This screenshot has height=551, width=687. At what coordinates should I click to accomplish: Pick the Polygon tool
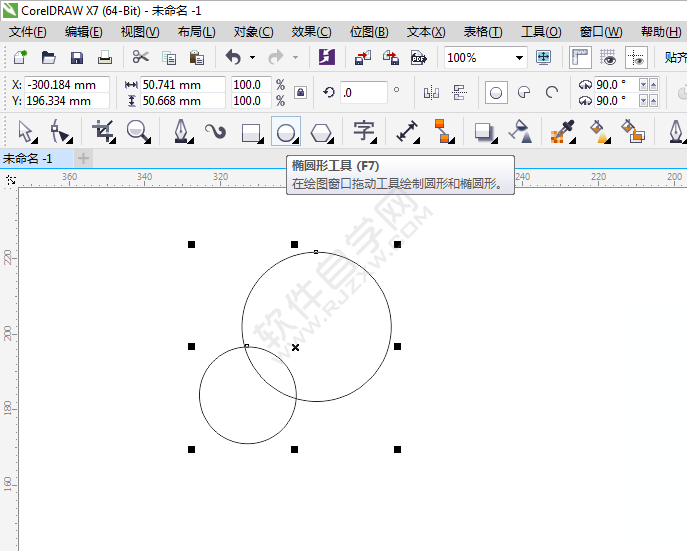tap(320, 131)
